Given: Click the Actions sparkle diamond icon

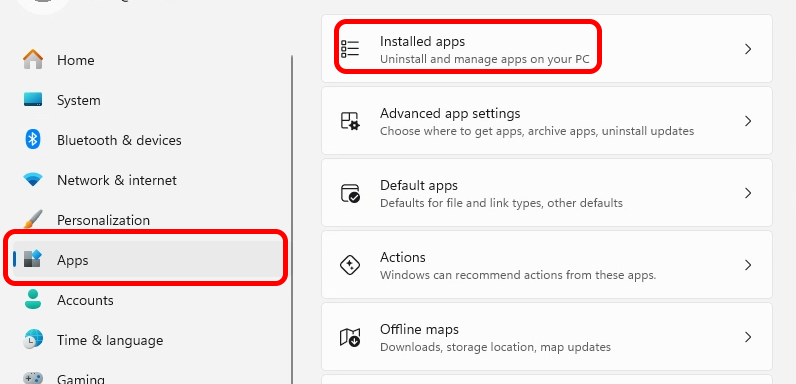Looking at the screenshot, I should (350, 265).
